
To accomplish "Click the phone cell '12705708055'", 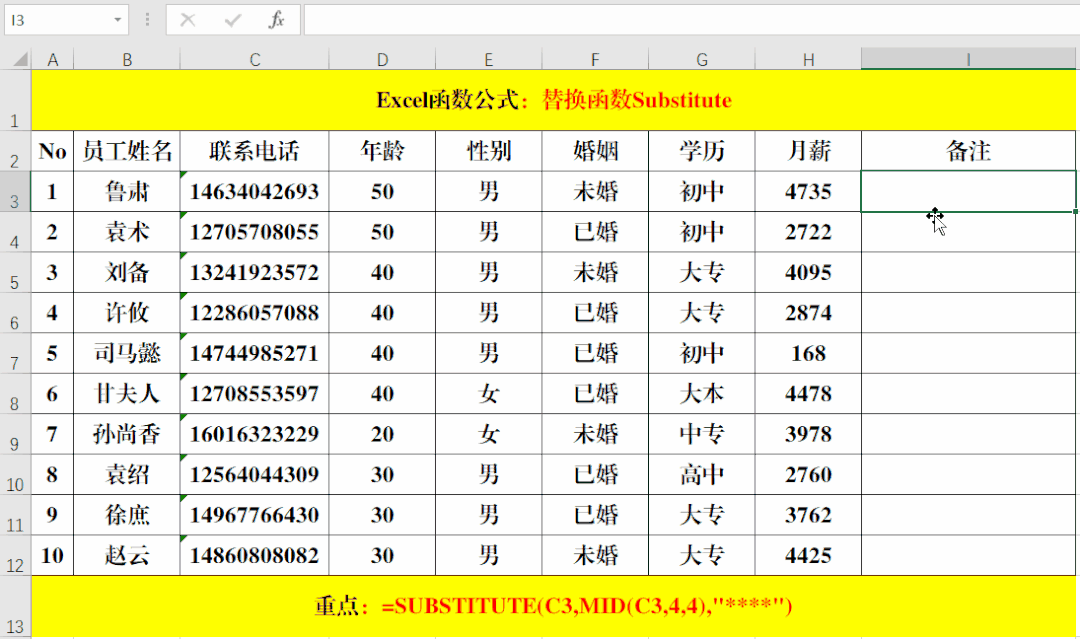I will tap(254, 232).
